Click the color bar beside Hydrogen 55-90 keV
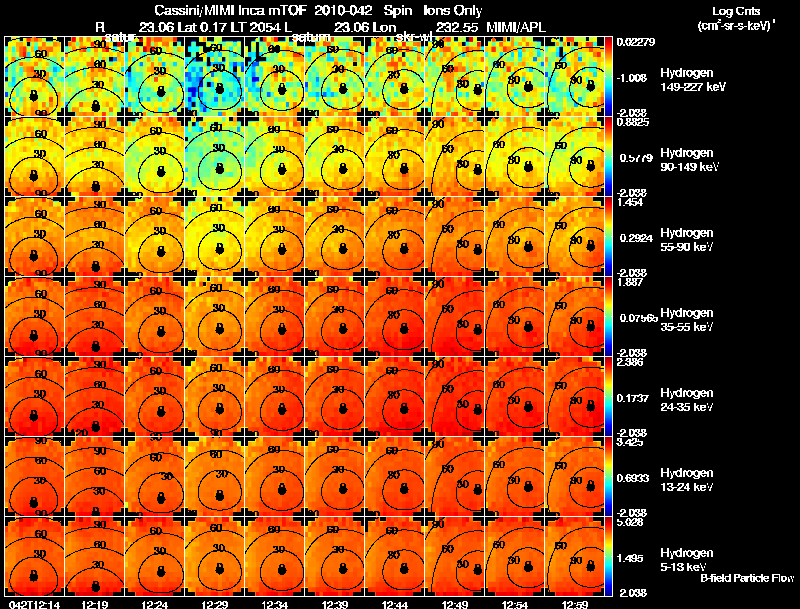This screenshot has width=800, height=609. pyautogui.click(x=608, y=237)
